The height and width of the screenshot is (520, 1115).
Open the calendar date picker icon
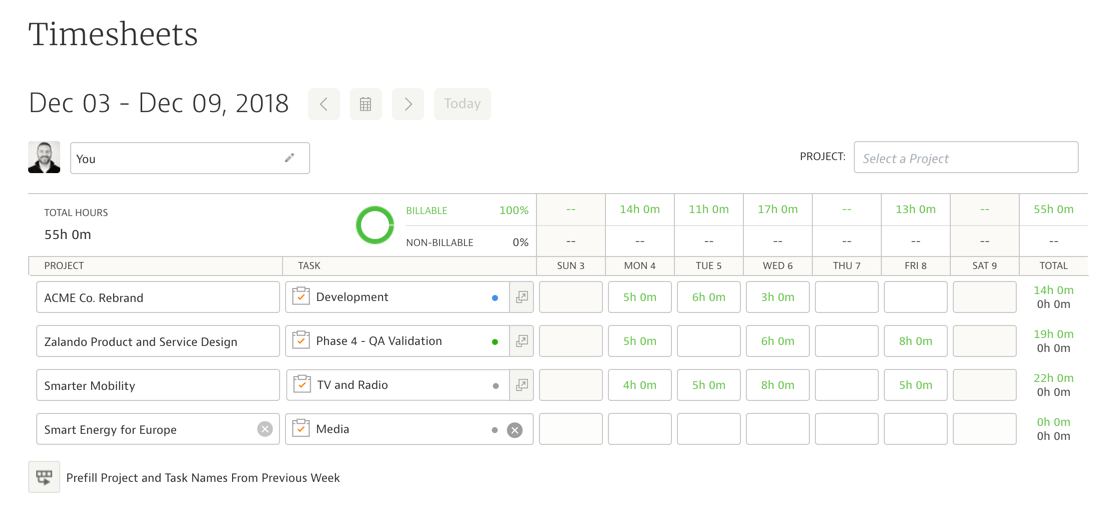pyautogui.click(x=365, y=104)
